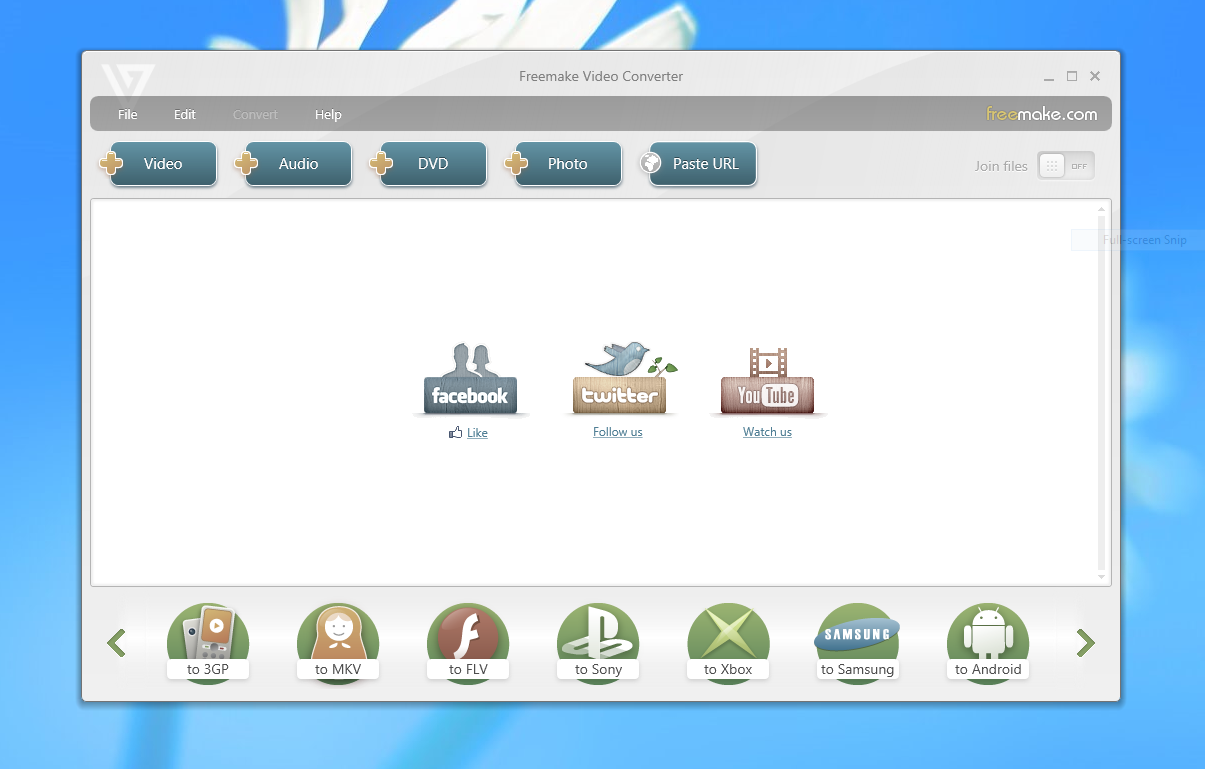Open the File menu
1205x769 pixels.
pyautogui.click(x=127, y=114)
